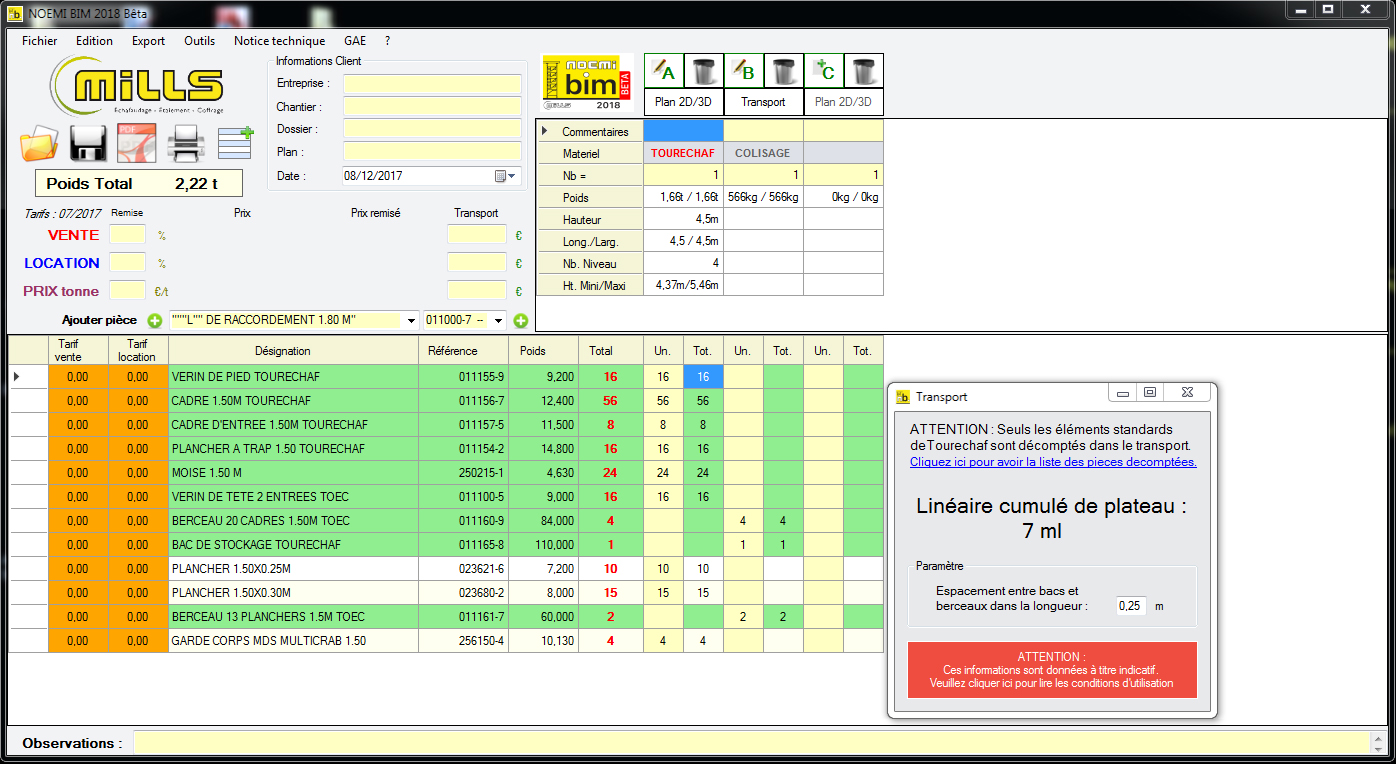1396x764 pixels.
Task: Click the weight cell 84,000
Action: pos(543,521)
